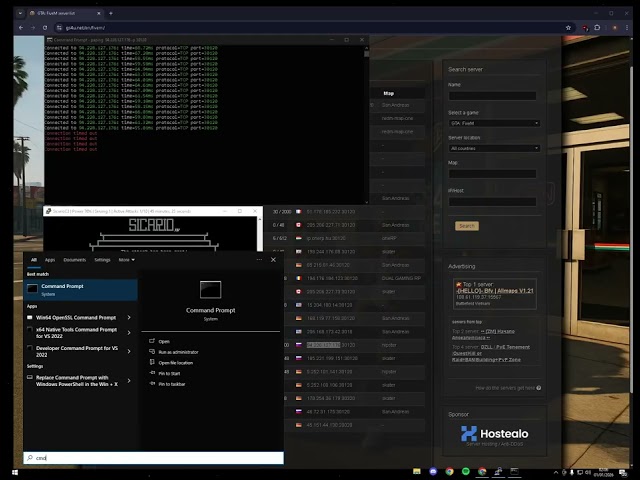The width and height of the screenshot is (640, 480).
Task: Choose Run as administrator
Action: pos(178,352)
